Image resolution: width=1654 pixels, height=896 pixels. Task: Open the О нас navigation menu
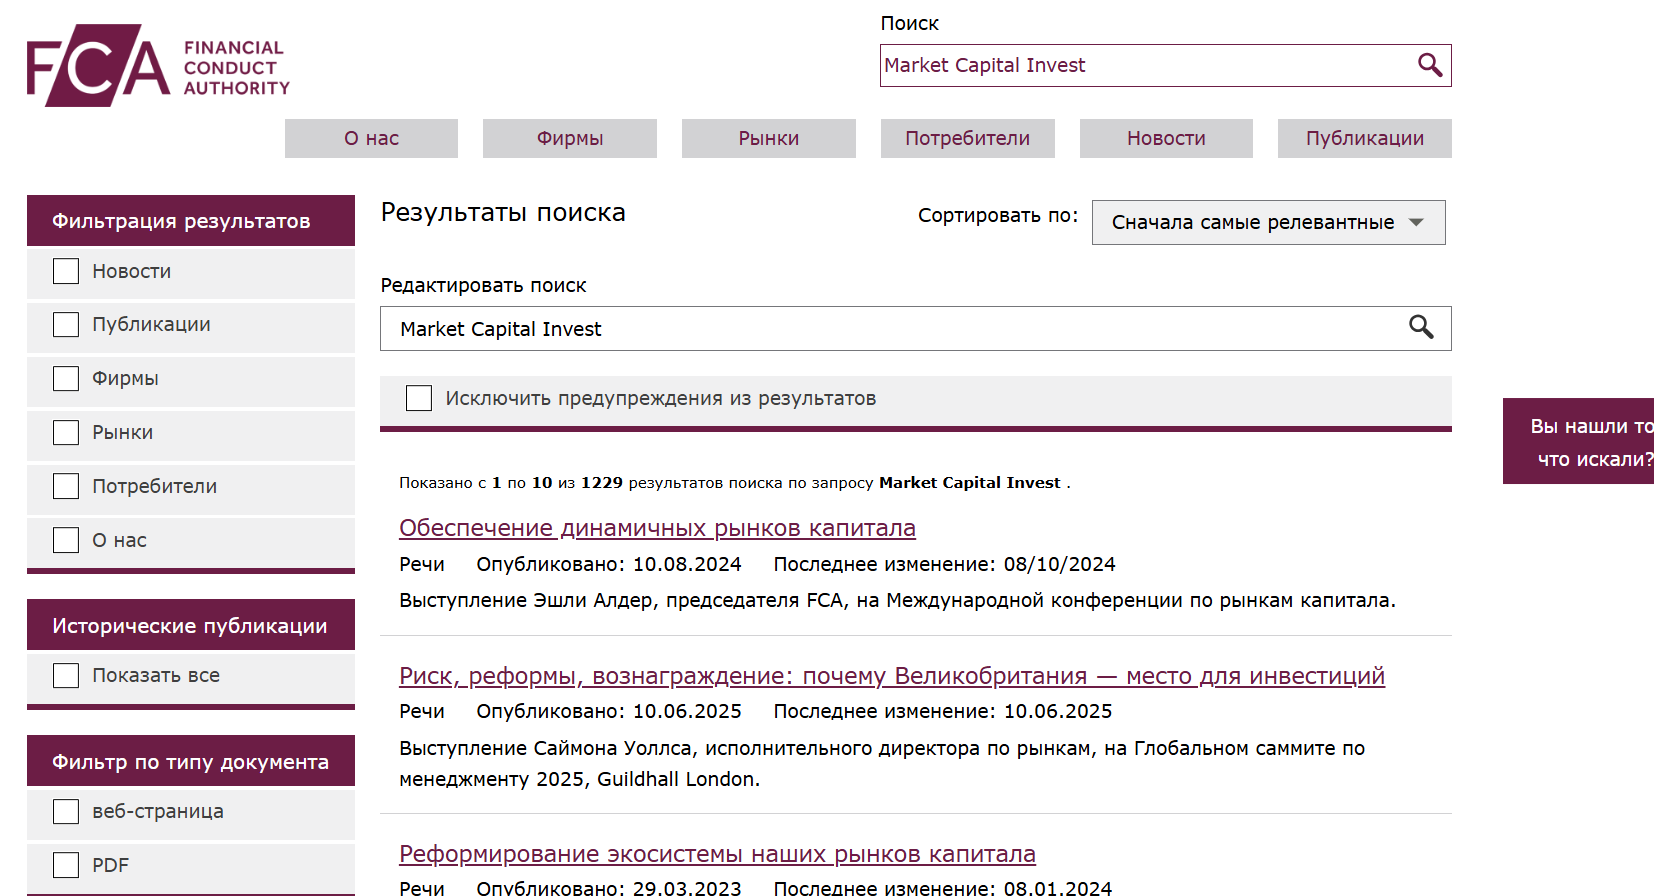point(371,138)
